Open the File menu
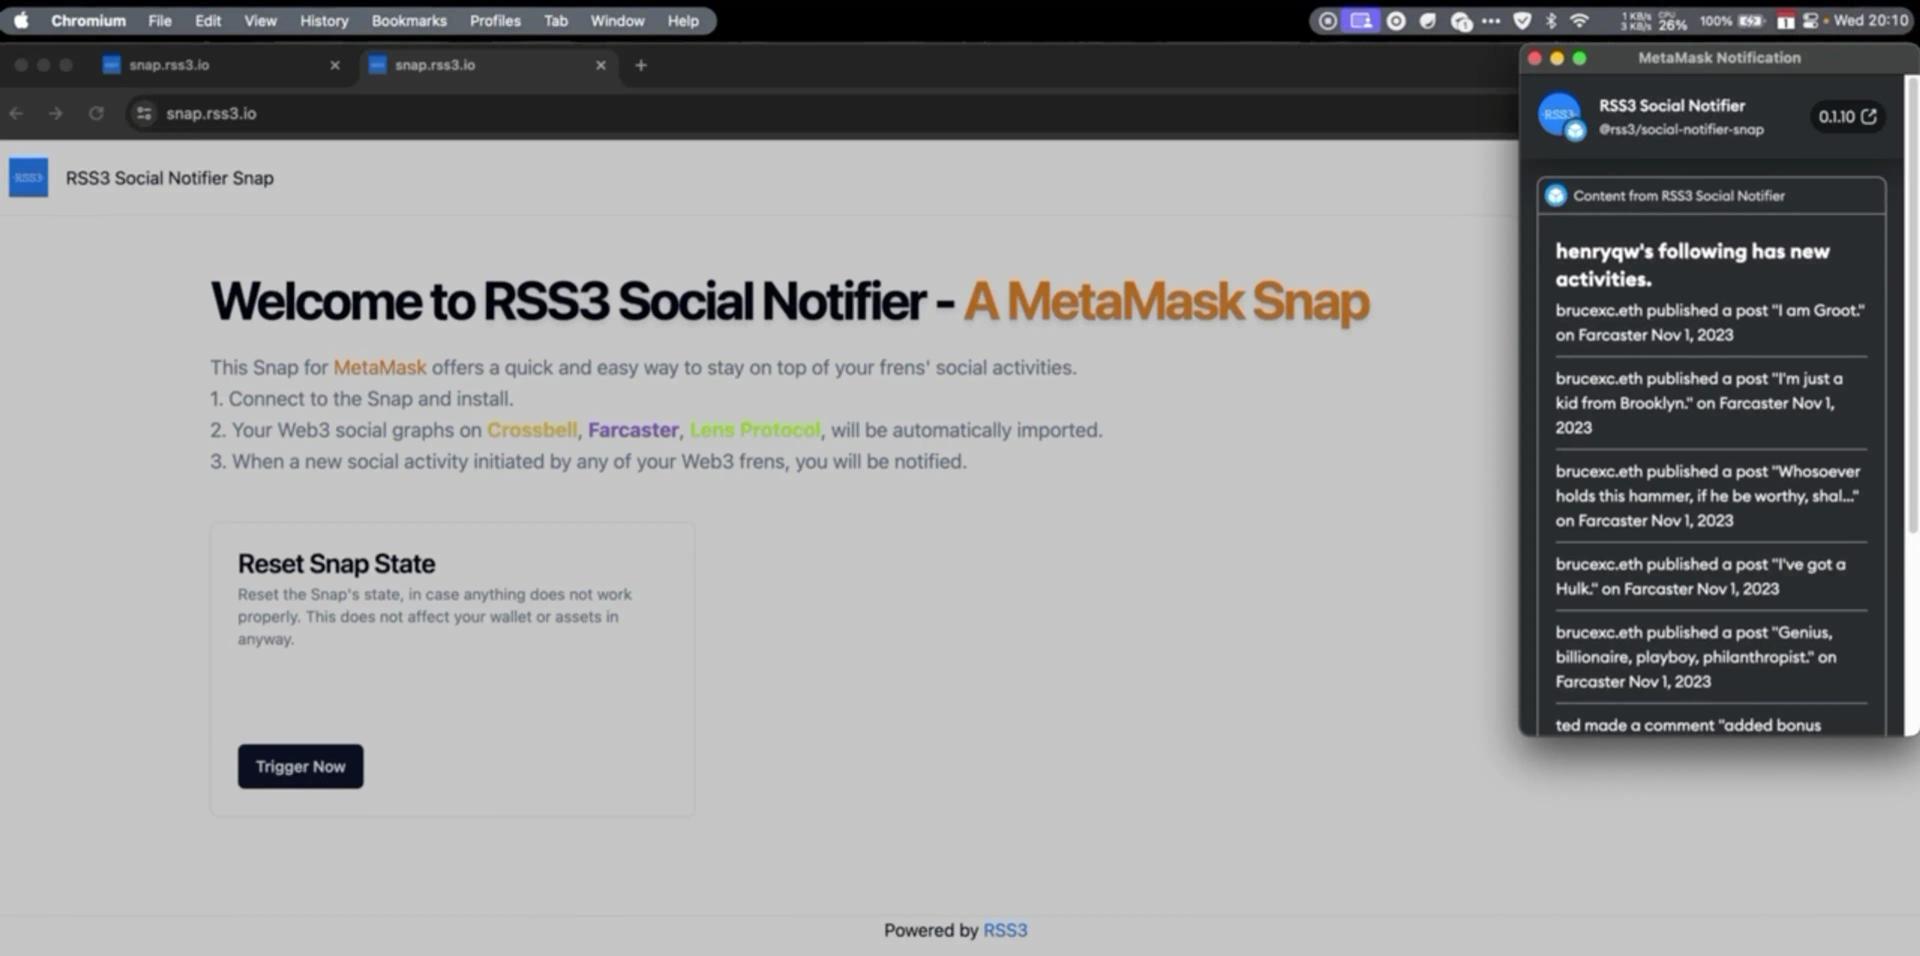 coord(160,20)
